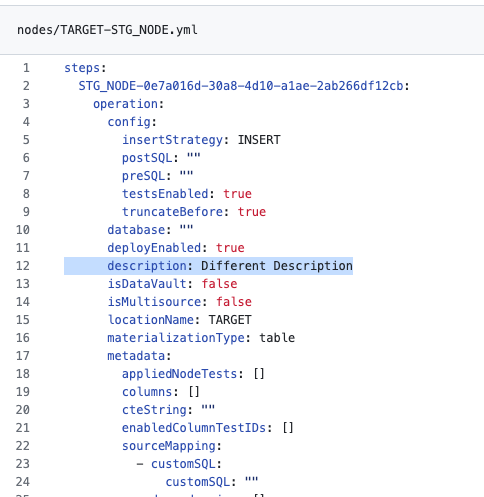The image size is (484, 497).
Task: Click the truncateBefore true value
Action: [x=252, y=212]
